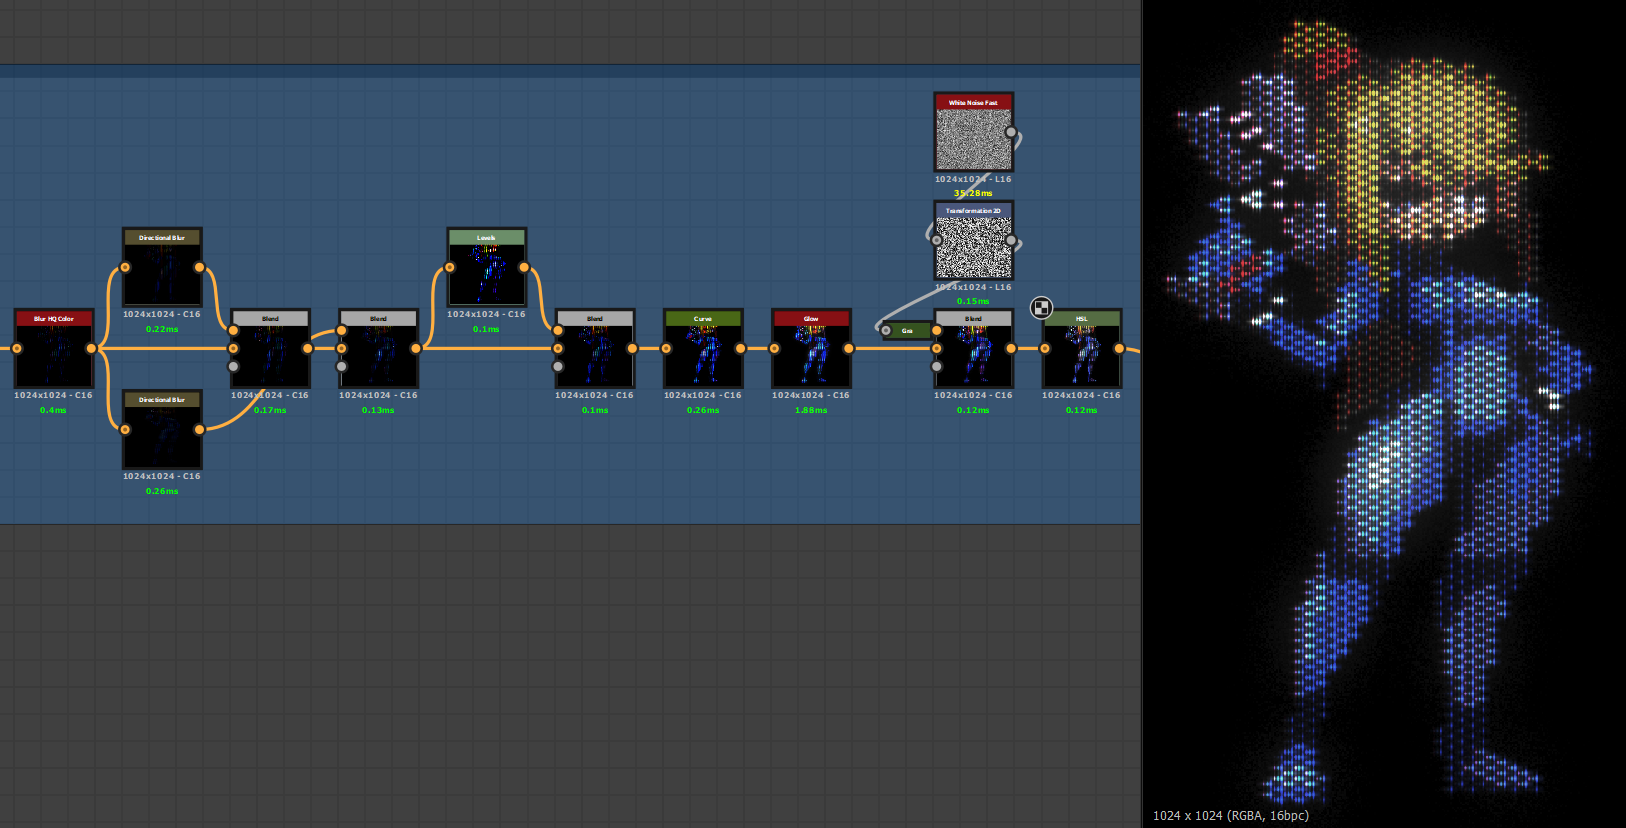Click the "0.4ms" timing under Blur HQ Color
The height and width of the screenshot is (828, 1626).
coord(53,410)
